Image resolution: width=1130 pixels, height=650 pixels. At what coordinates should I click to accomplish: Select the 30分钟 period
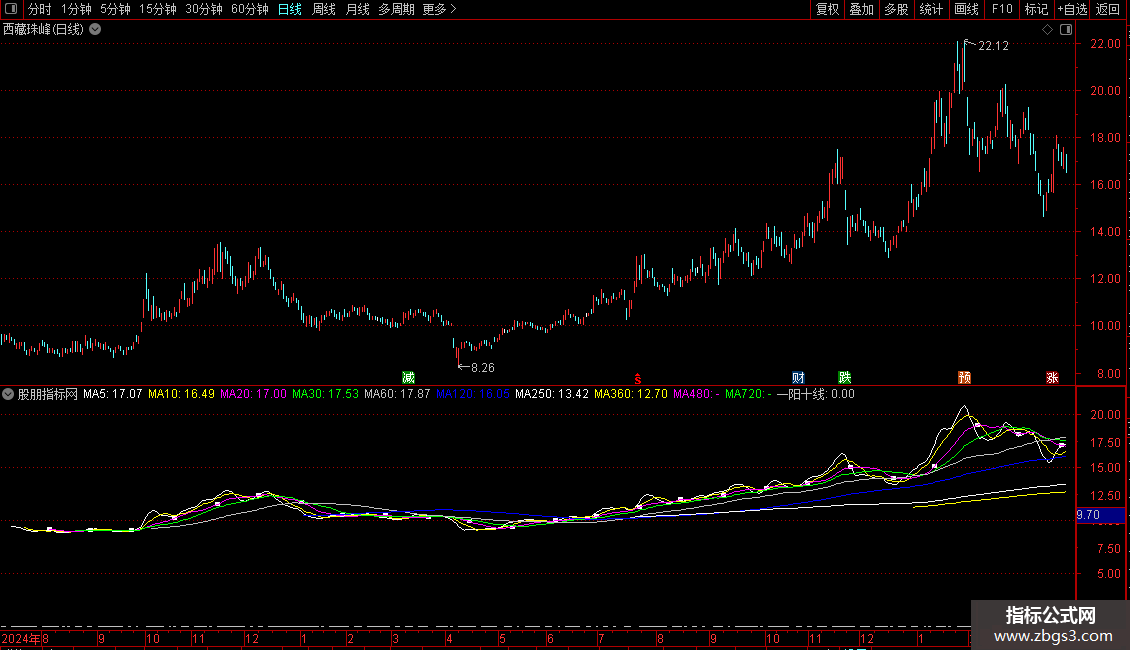coord(204,9)
